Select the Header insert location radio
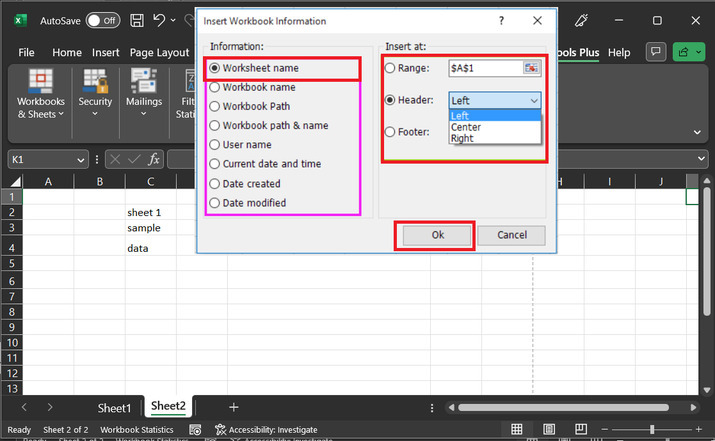Screen dimensions: 715x441 [409, 100]
